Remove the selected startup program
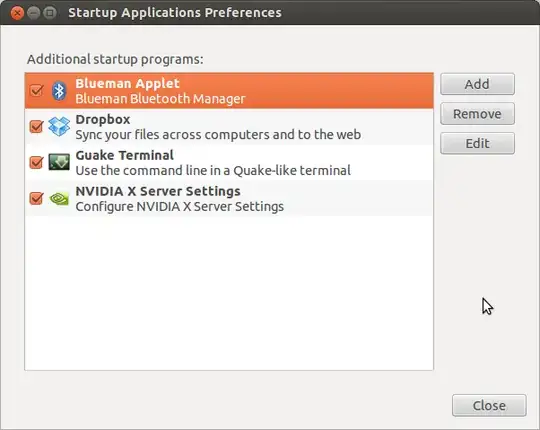 477,114
